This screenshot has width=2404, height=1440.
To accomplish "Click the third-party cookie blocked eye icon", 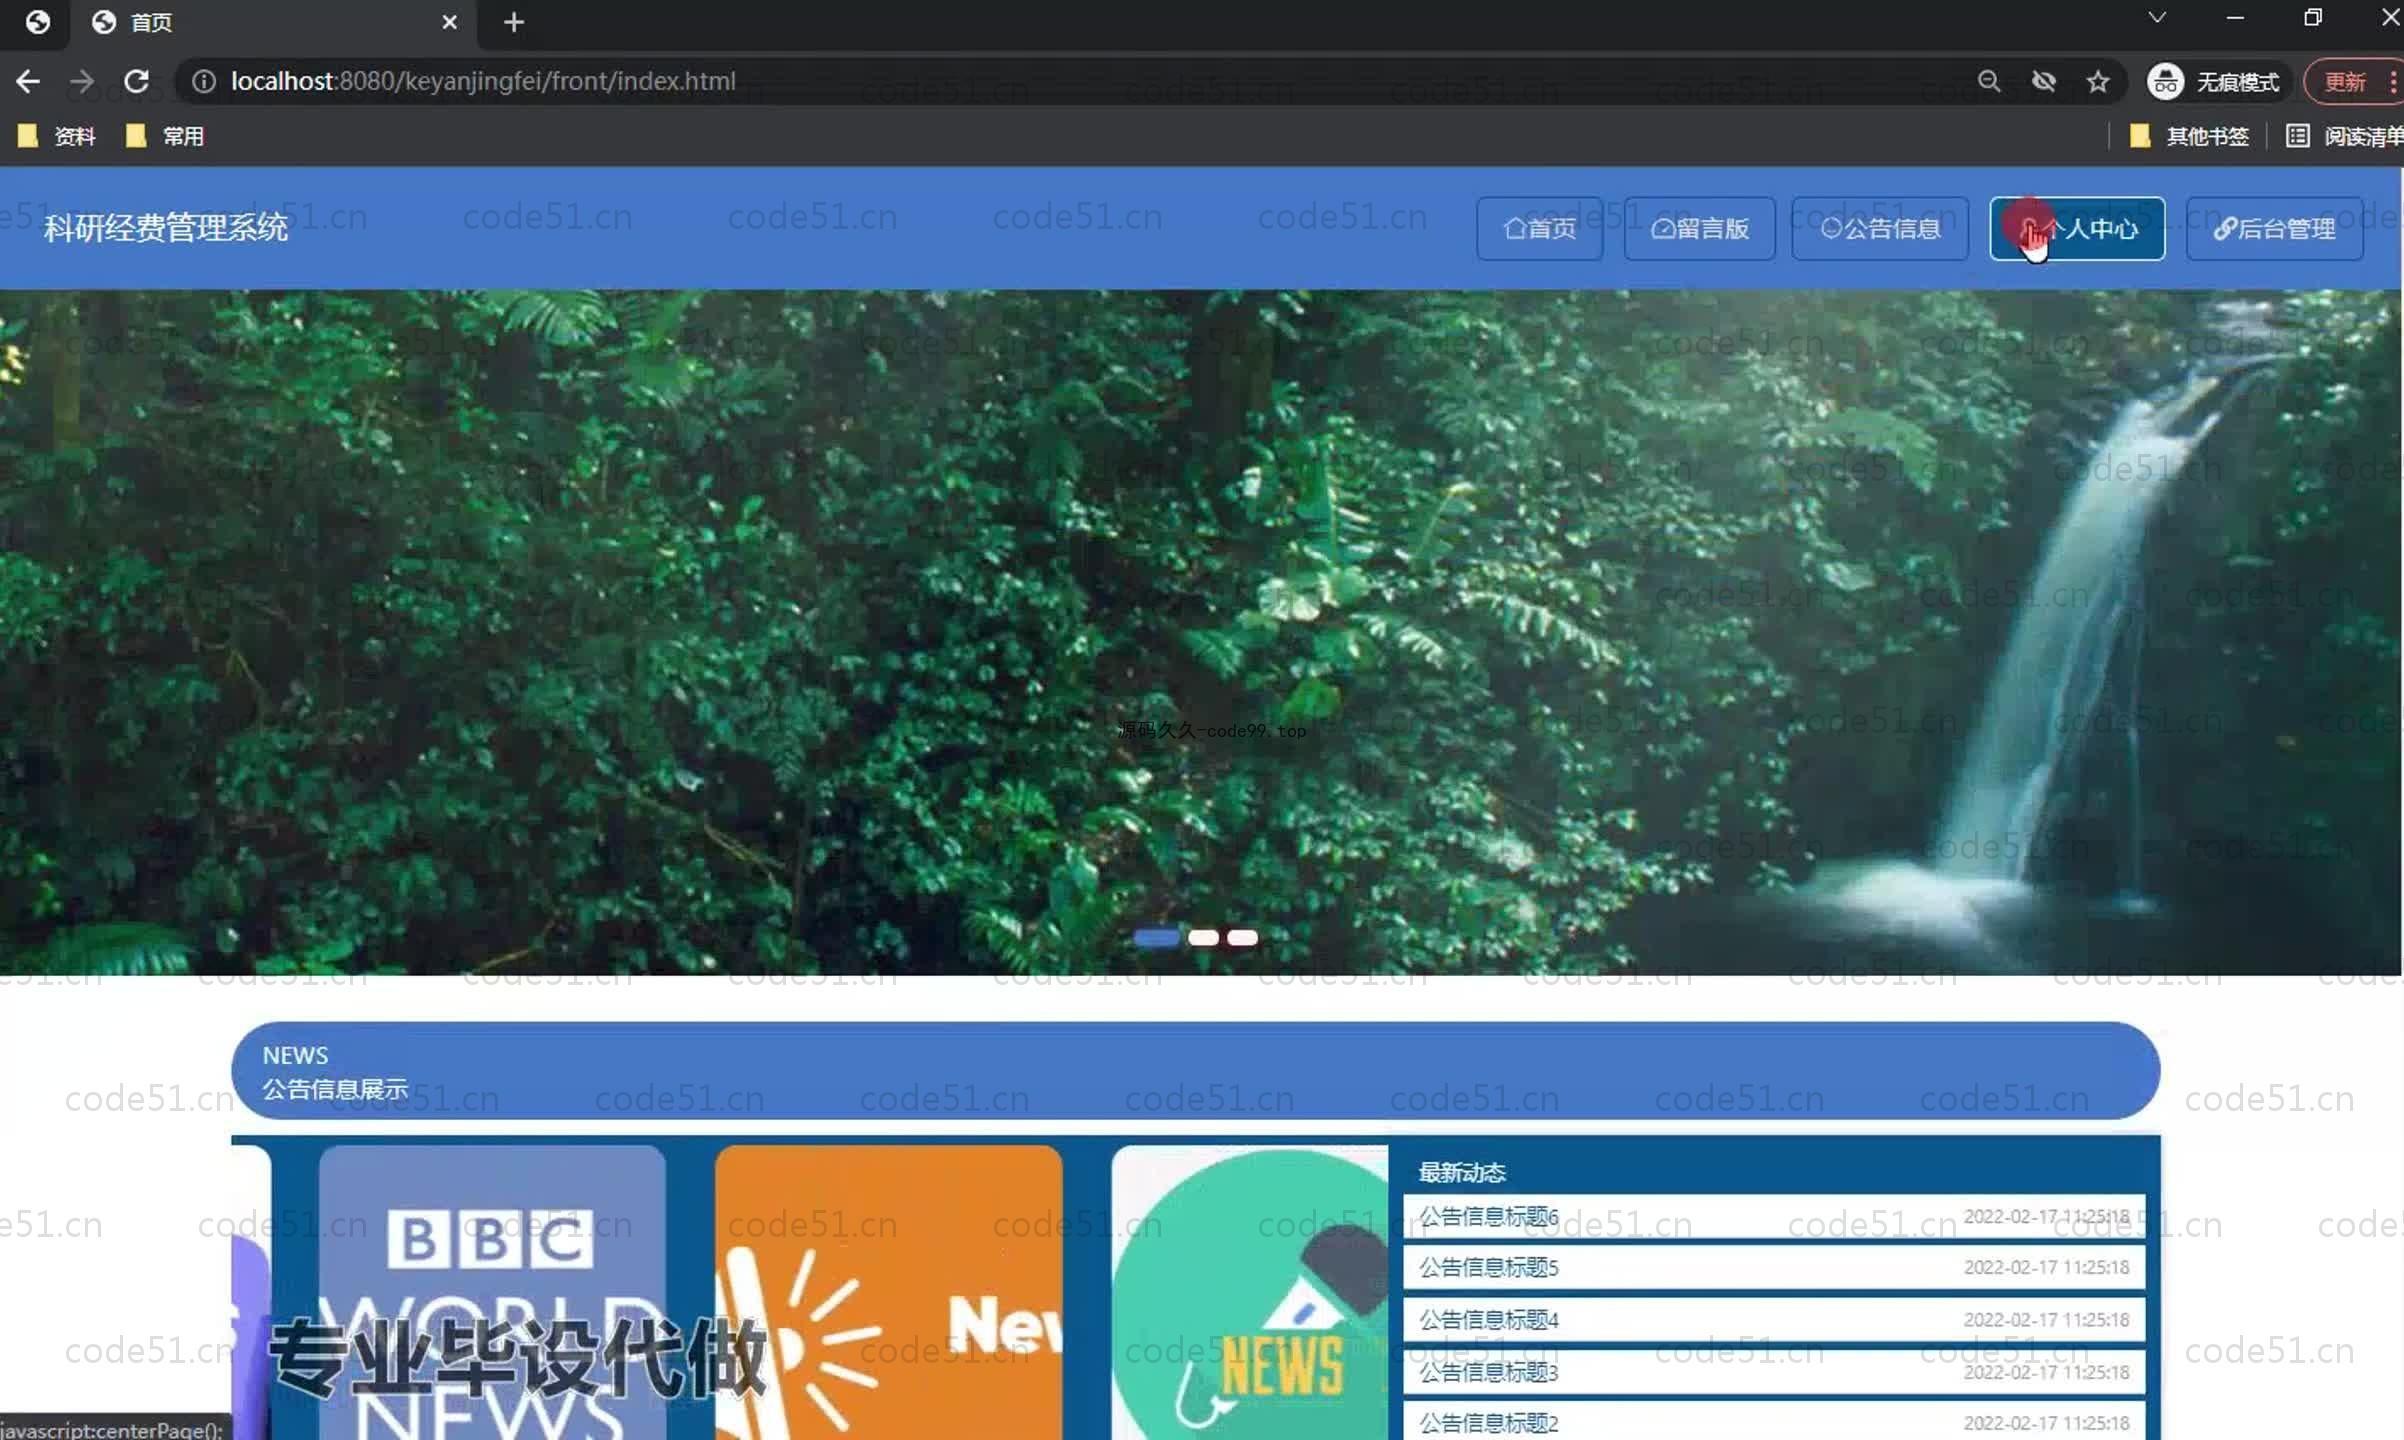I will pyautogui.click(x=2043, y=81).
